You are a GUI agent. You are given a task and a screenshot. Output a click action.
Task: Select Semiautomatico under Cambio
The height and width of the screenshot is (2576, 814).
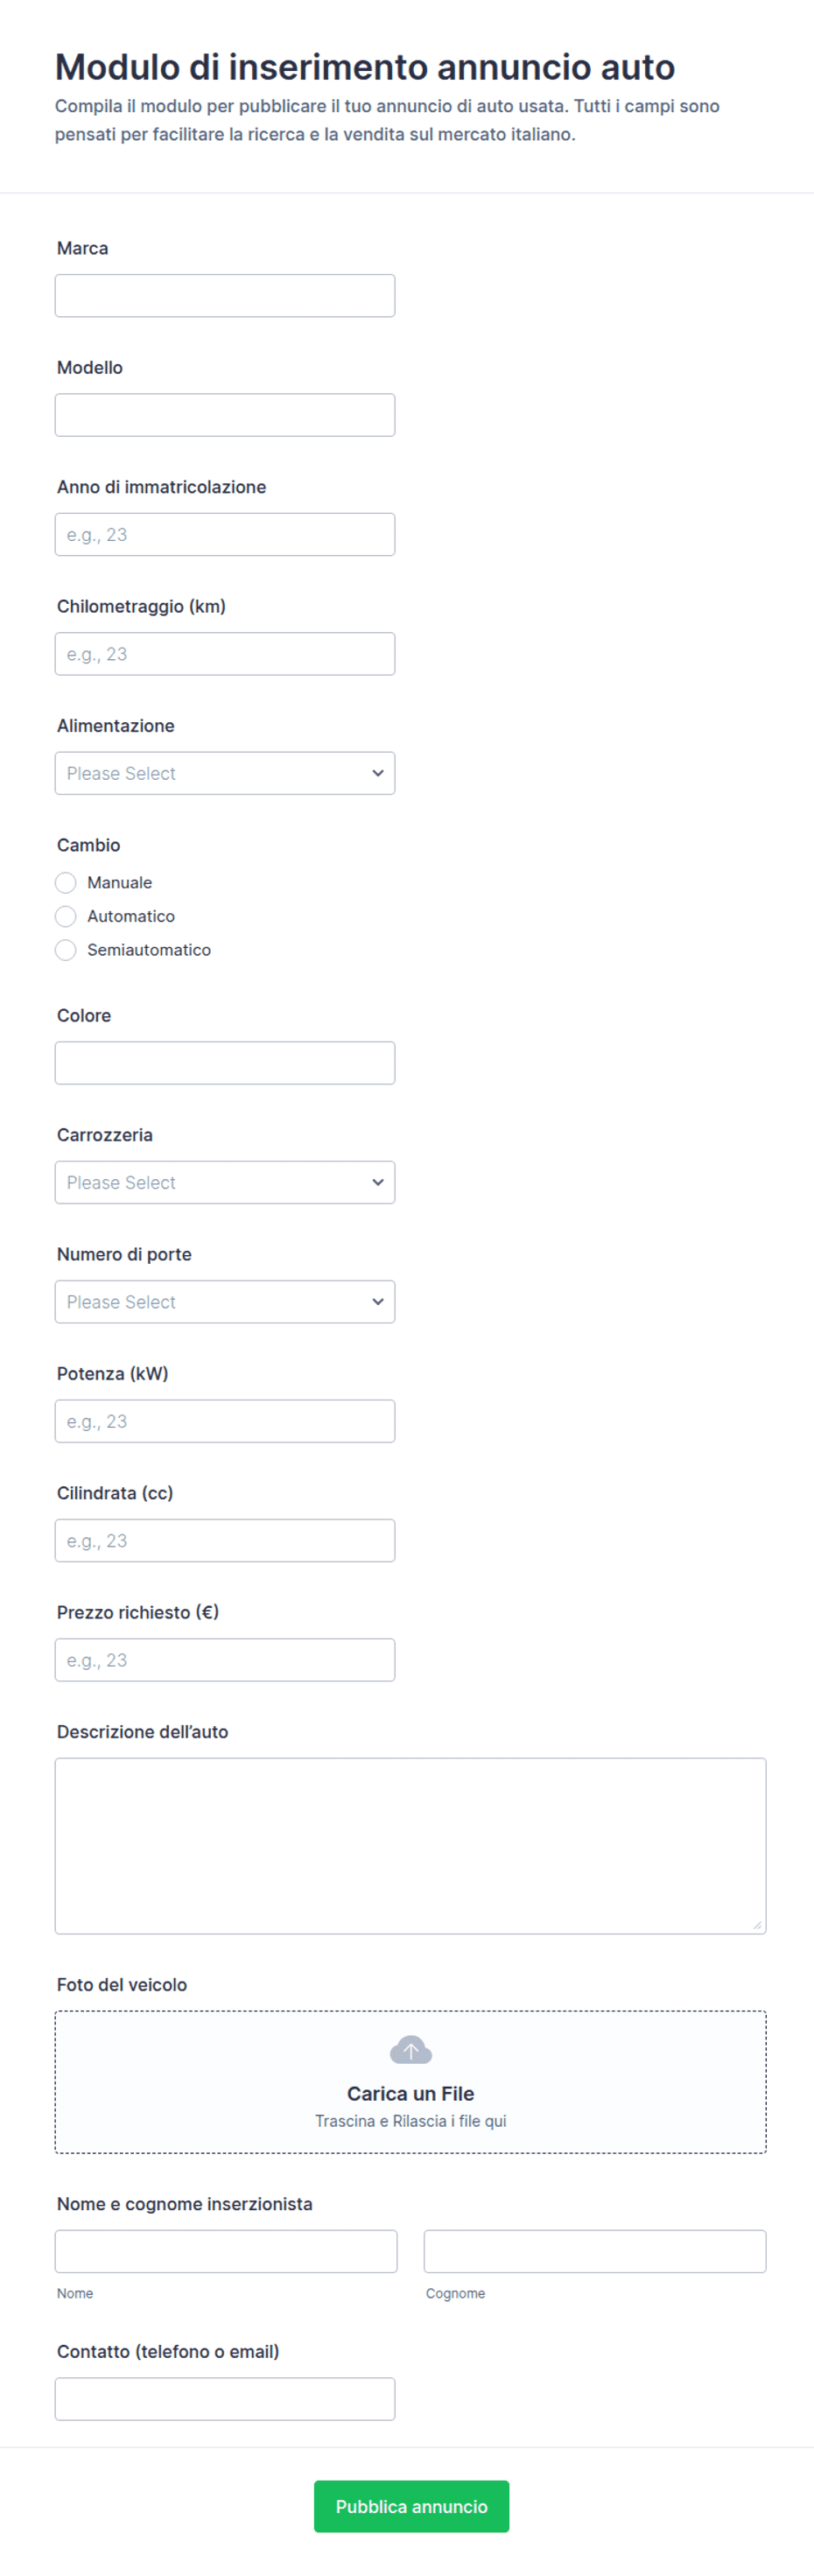click(66, 950)
